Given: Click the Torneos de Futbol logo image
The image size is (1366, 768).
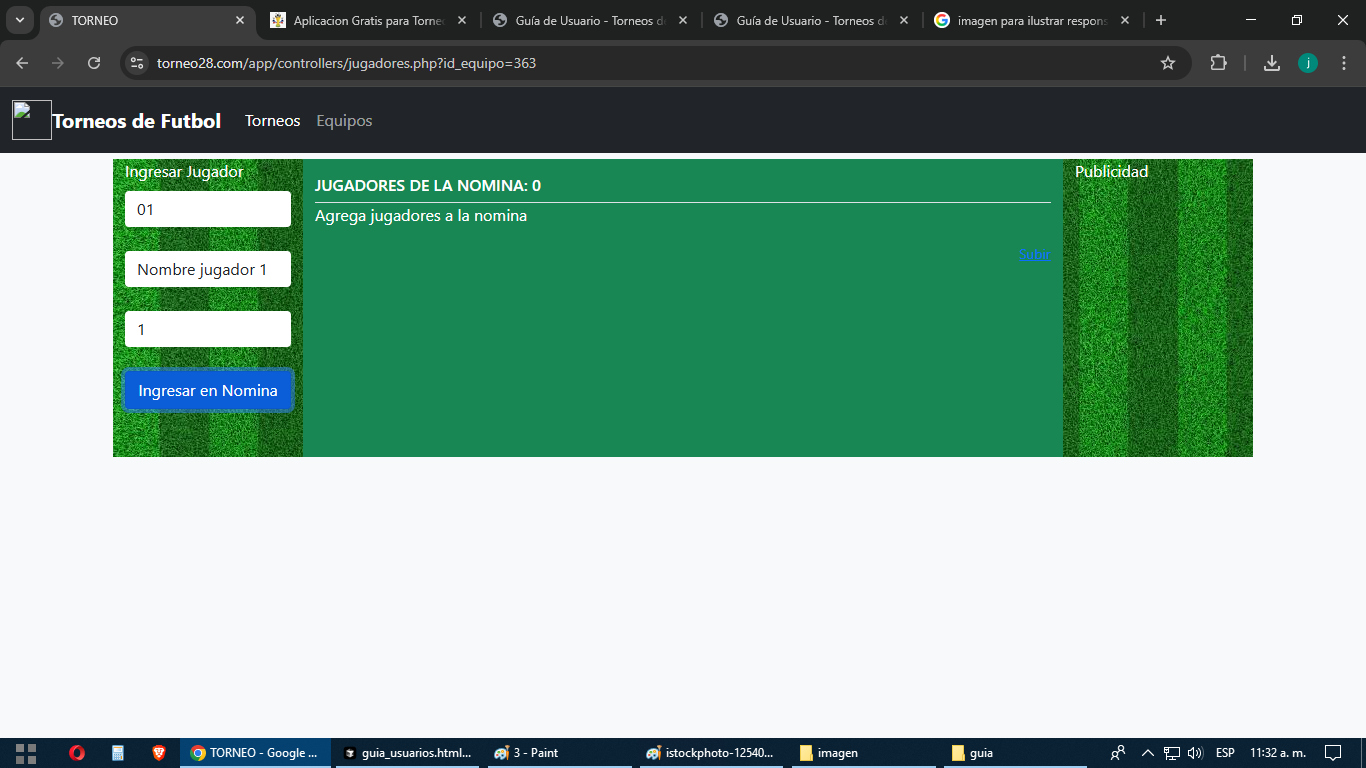Looking at the screenshot, I should click(x=32, y=121).
